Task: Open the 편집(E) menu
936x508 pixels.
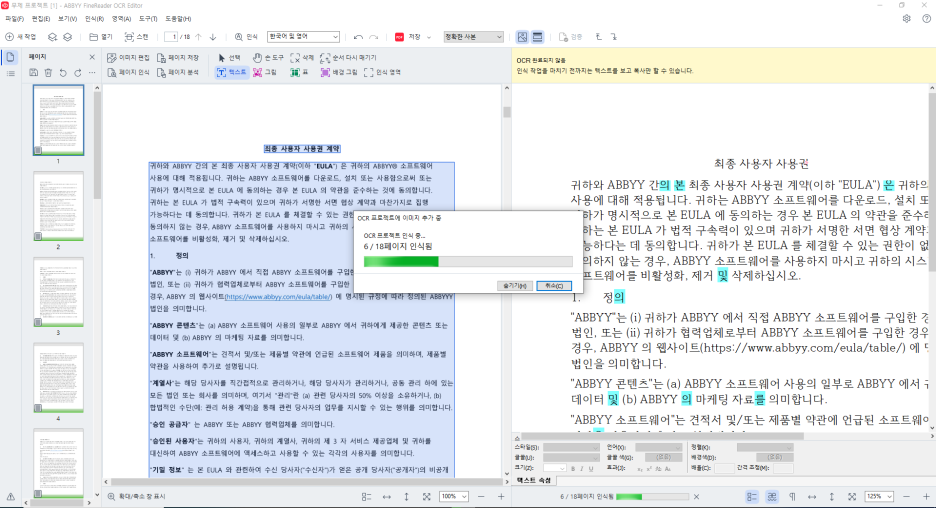Action: [41, 19]
